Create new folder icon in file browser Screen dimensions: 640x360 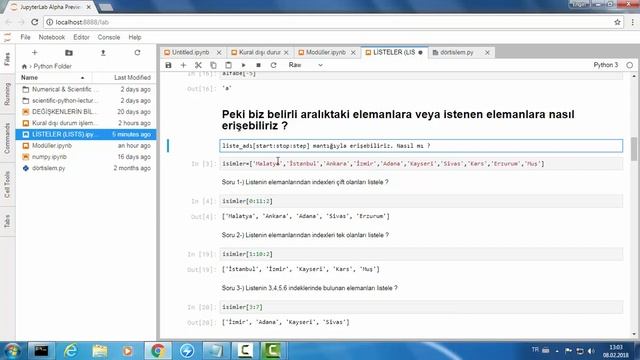[x=69, y=53]
